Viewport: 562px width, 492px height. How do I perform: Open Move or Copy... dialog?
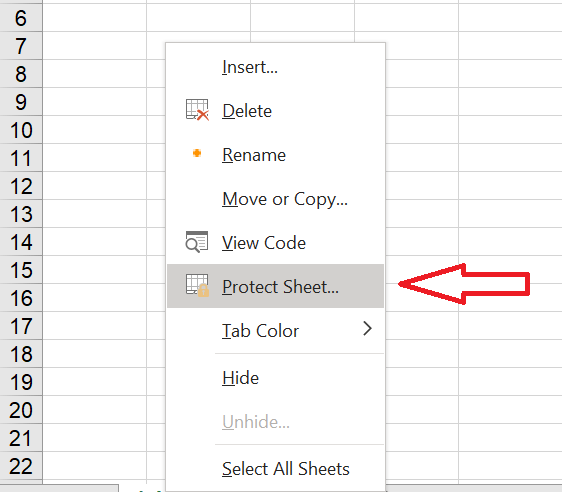pyautogui.click(x=275, y=199)
